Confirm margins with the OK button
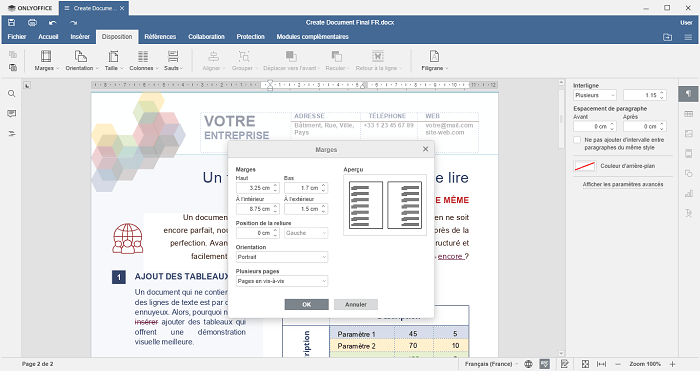This screenshot has height=371, width=700. 307,304
